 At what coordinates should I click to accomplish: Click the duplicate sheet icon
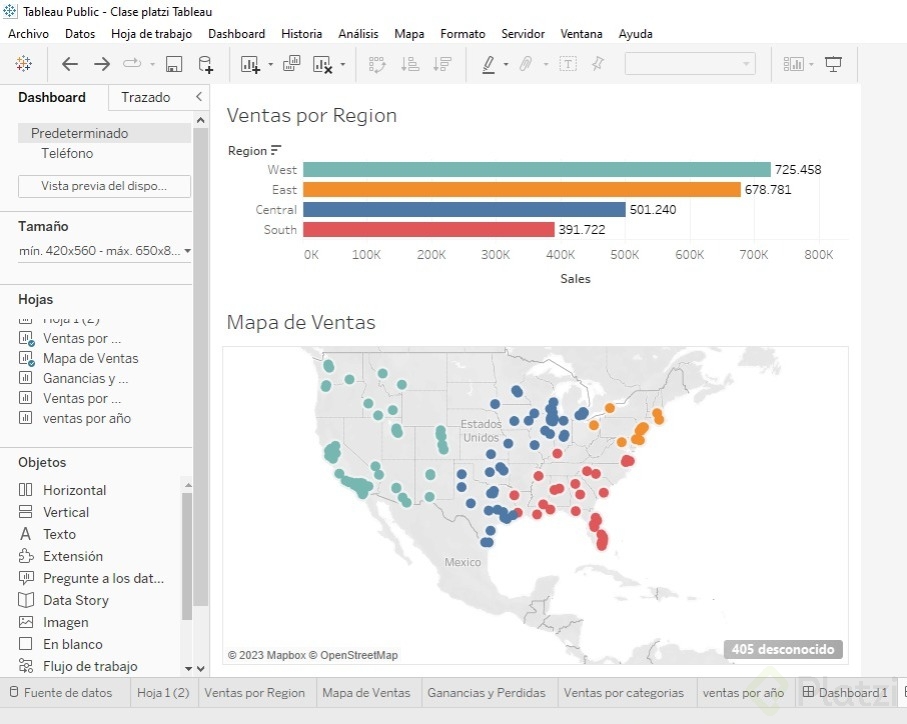292,63
